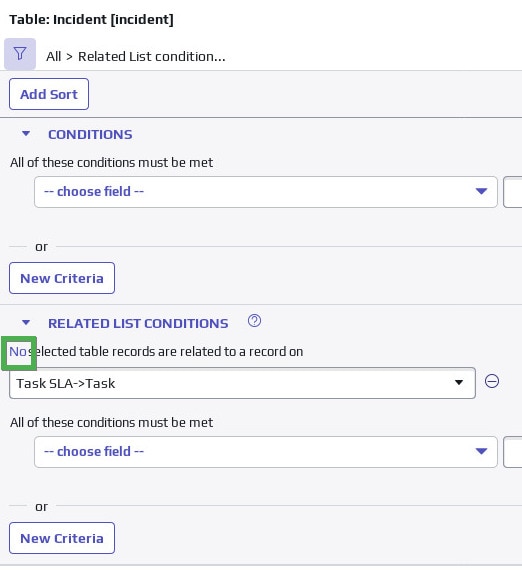Click the RELATED LIST CONDITIONS heading
This screenshot has width=522, height=575.
click(138, 323)
